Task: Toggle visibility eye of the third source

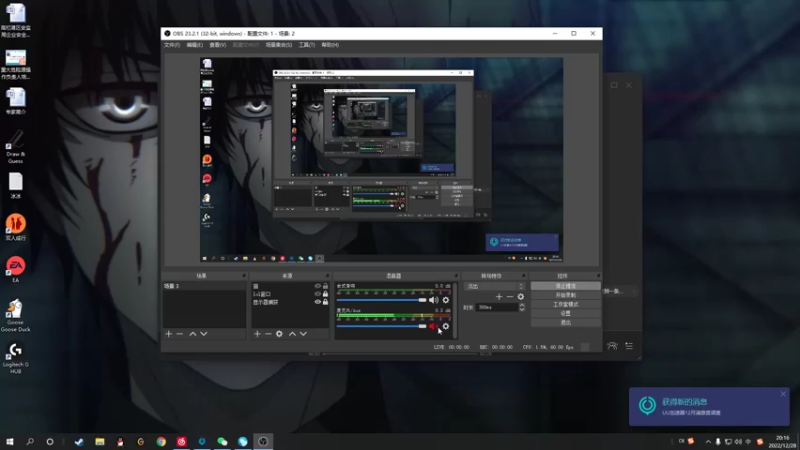Action: 317,302
